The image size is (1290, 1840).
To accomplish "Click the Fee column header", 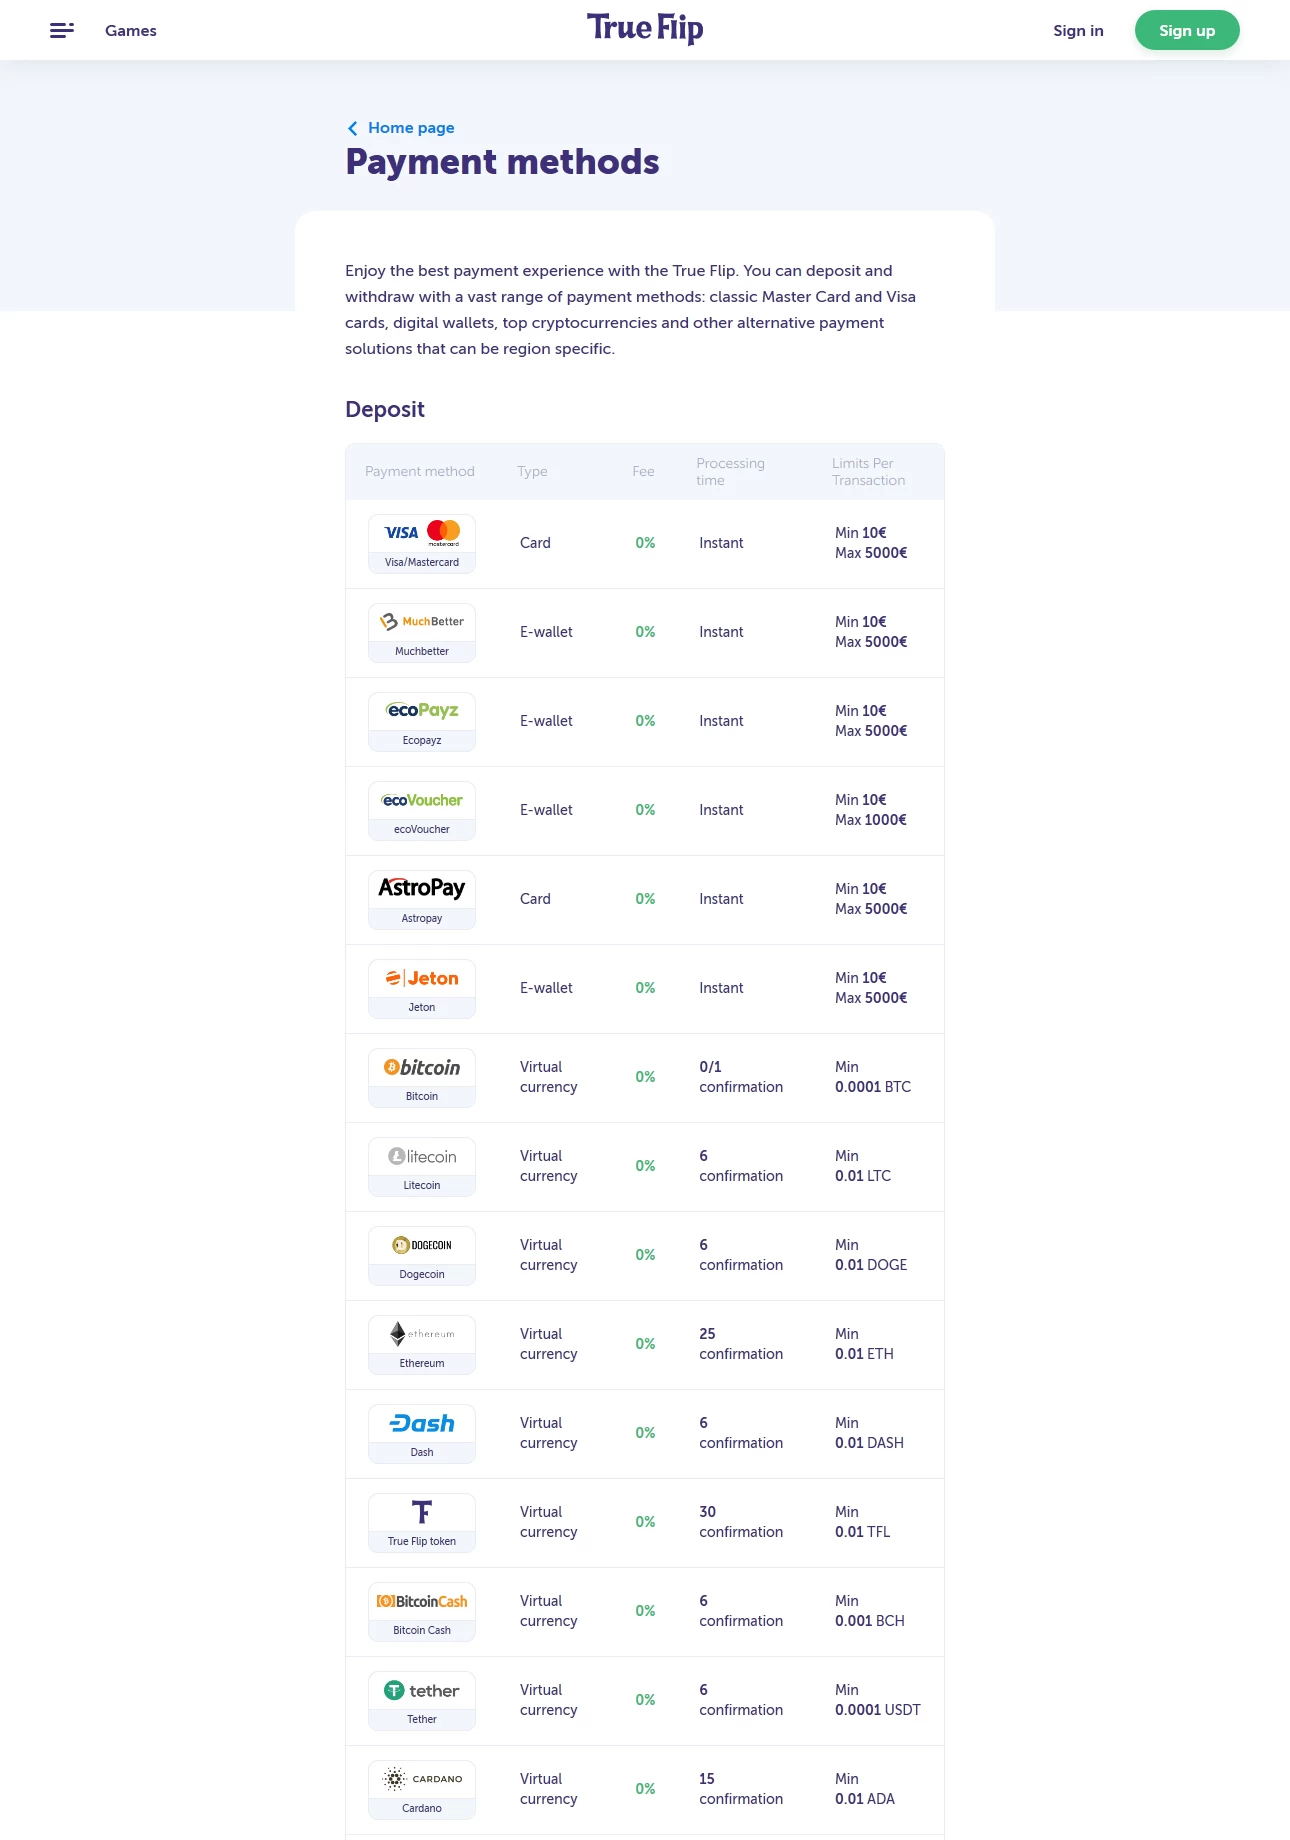I will tap(644, 472).
